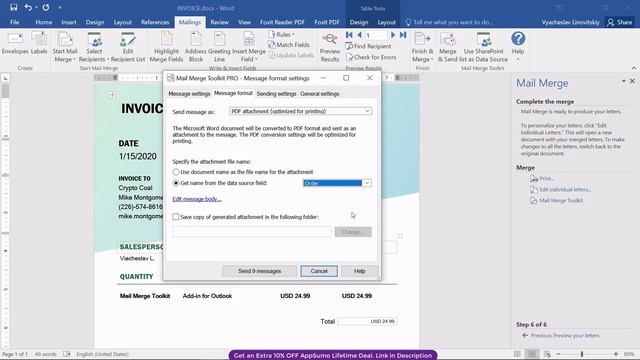Viewport: 640px width, 360px height.
Task: Click Find Recipient in ribbon
Action: pos(368,46)
